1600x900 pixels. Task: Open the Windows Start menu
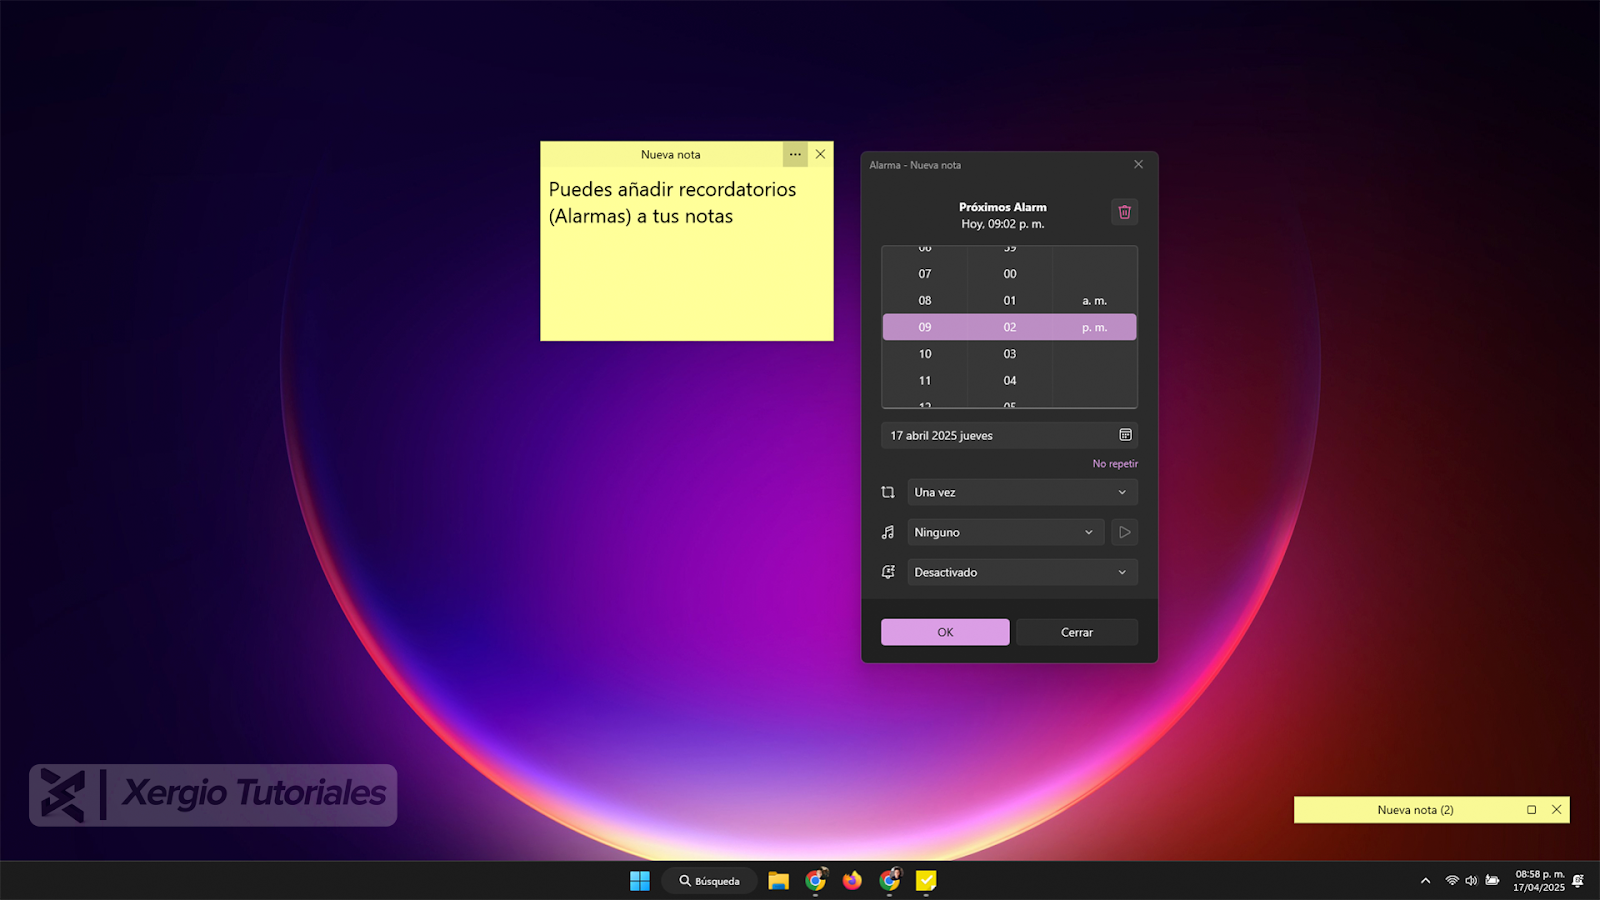(639, 881)
